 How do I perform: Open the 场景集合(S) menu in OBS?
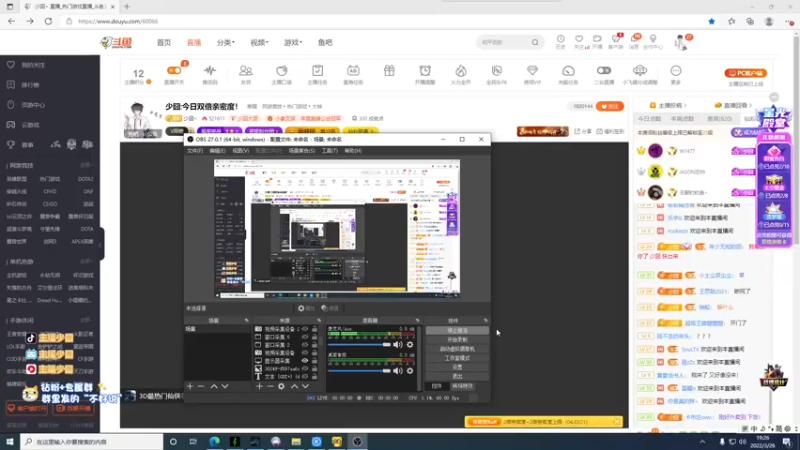302,151
